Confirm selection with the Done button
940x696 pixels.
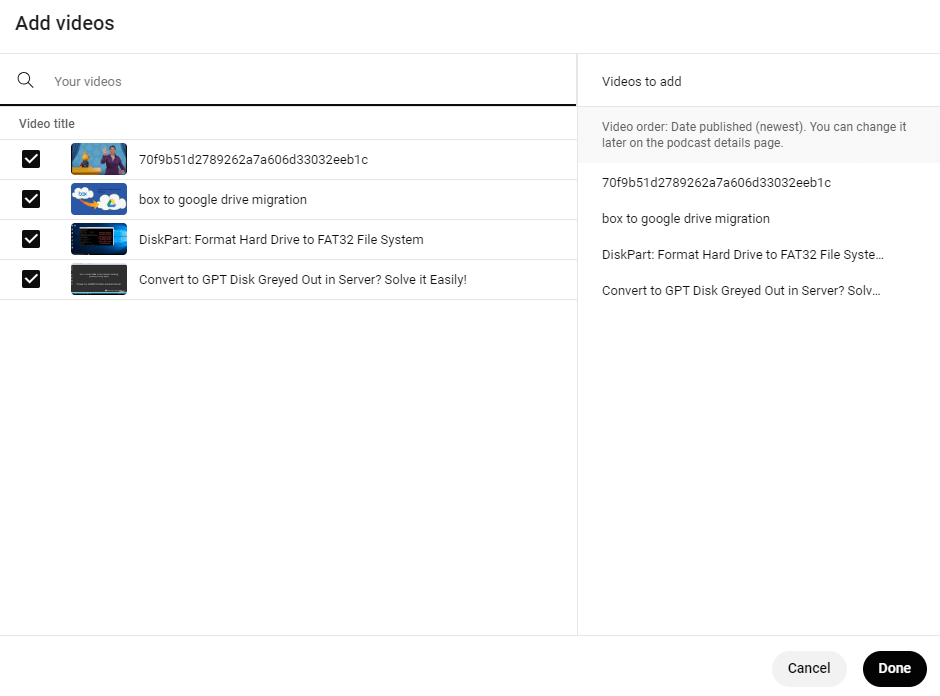tap(894, 669)
